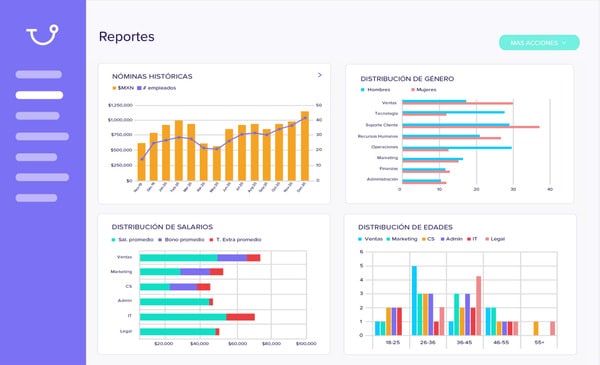Click the Operaciones row label
600x365 pixels.
385,147
